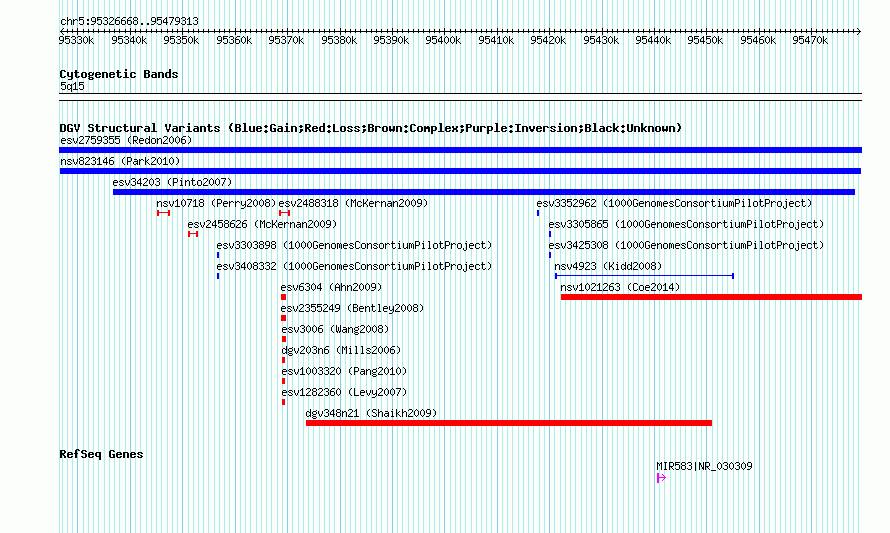Open the esv1282360 (Levy2007) label
This screenshot has width=890, height=533.
345,392
